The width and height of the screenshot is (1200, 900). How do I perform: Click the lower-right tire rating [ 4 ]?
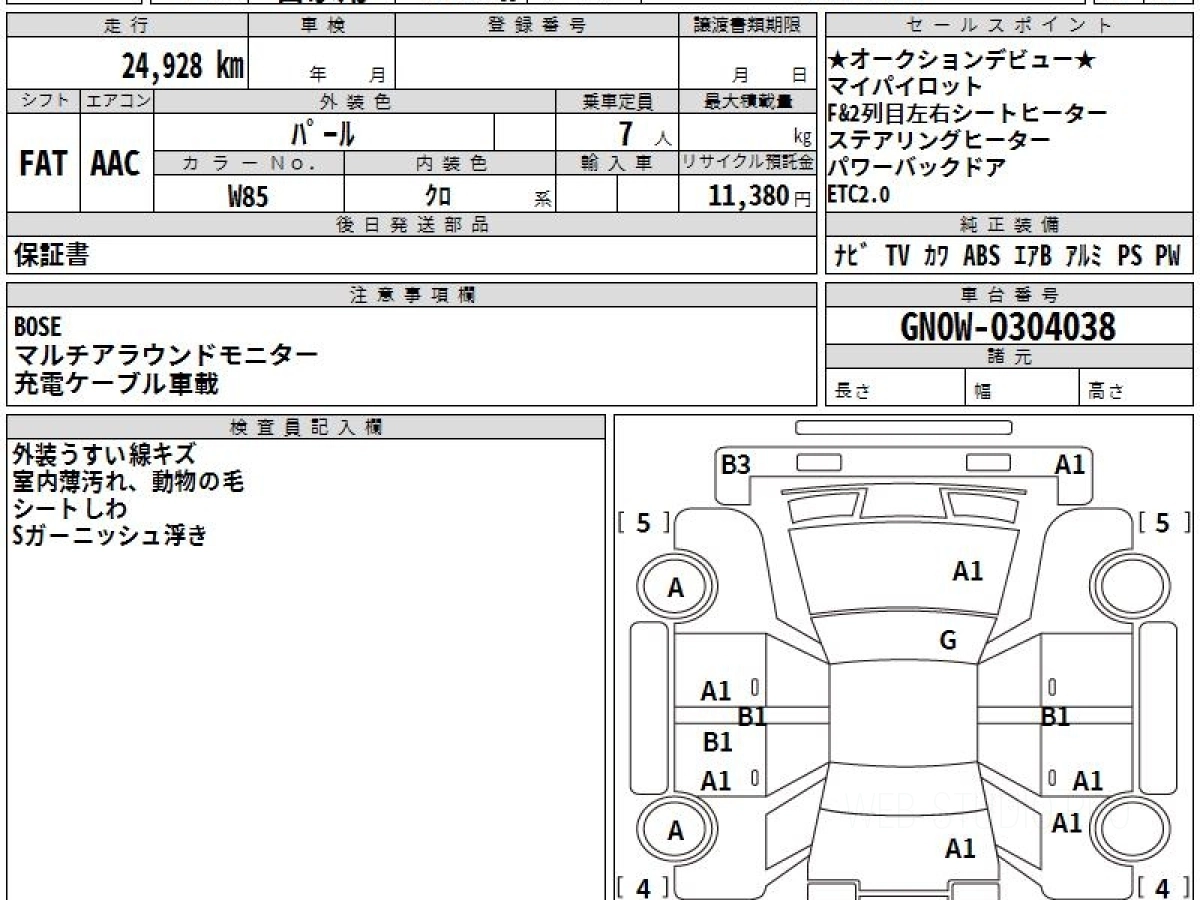coord(1162,887)
